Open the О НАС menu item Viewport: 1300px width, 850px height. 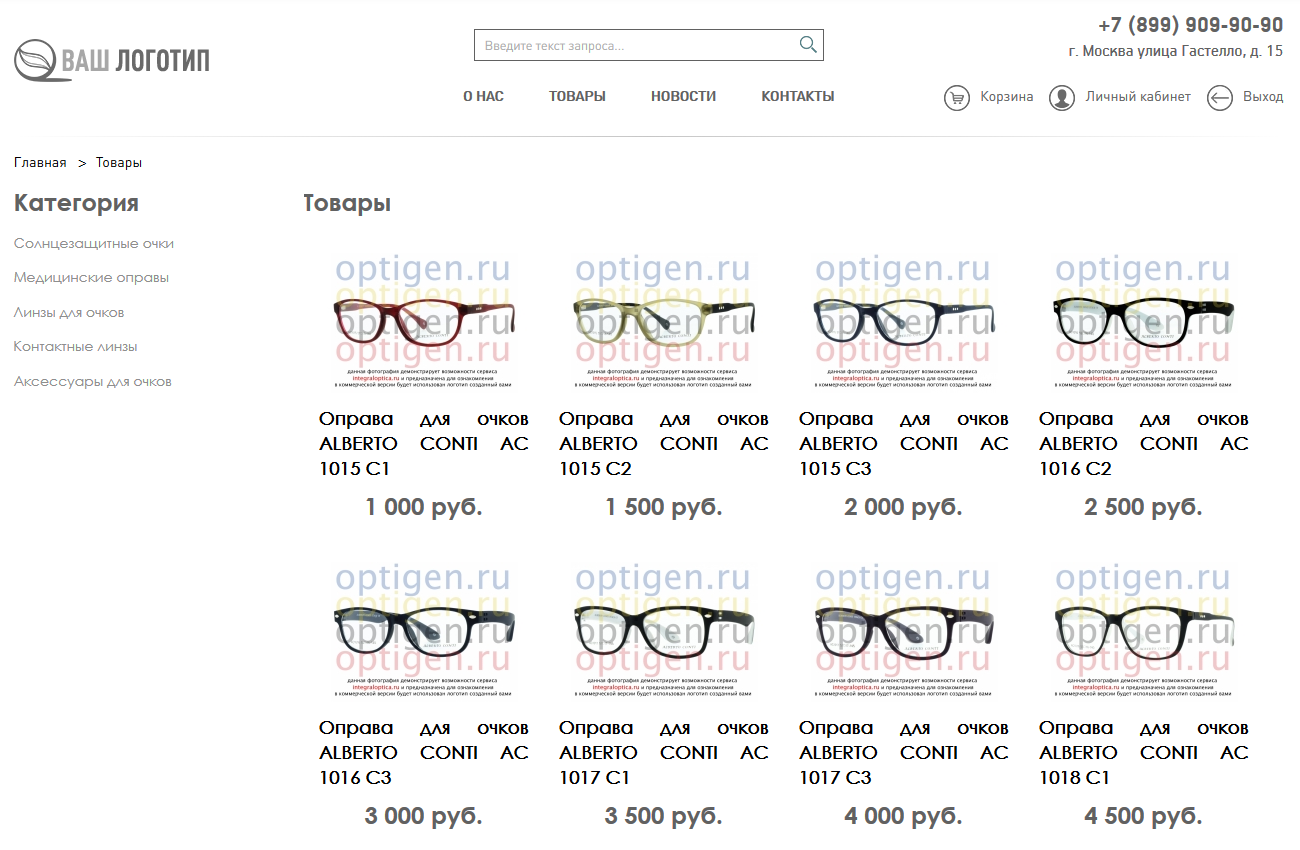point(483,97)
